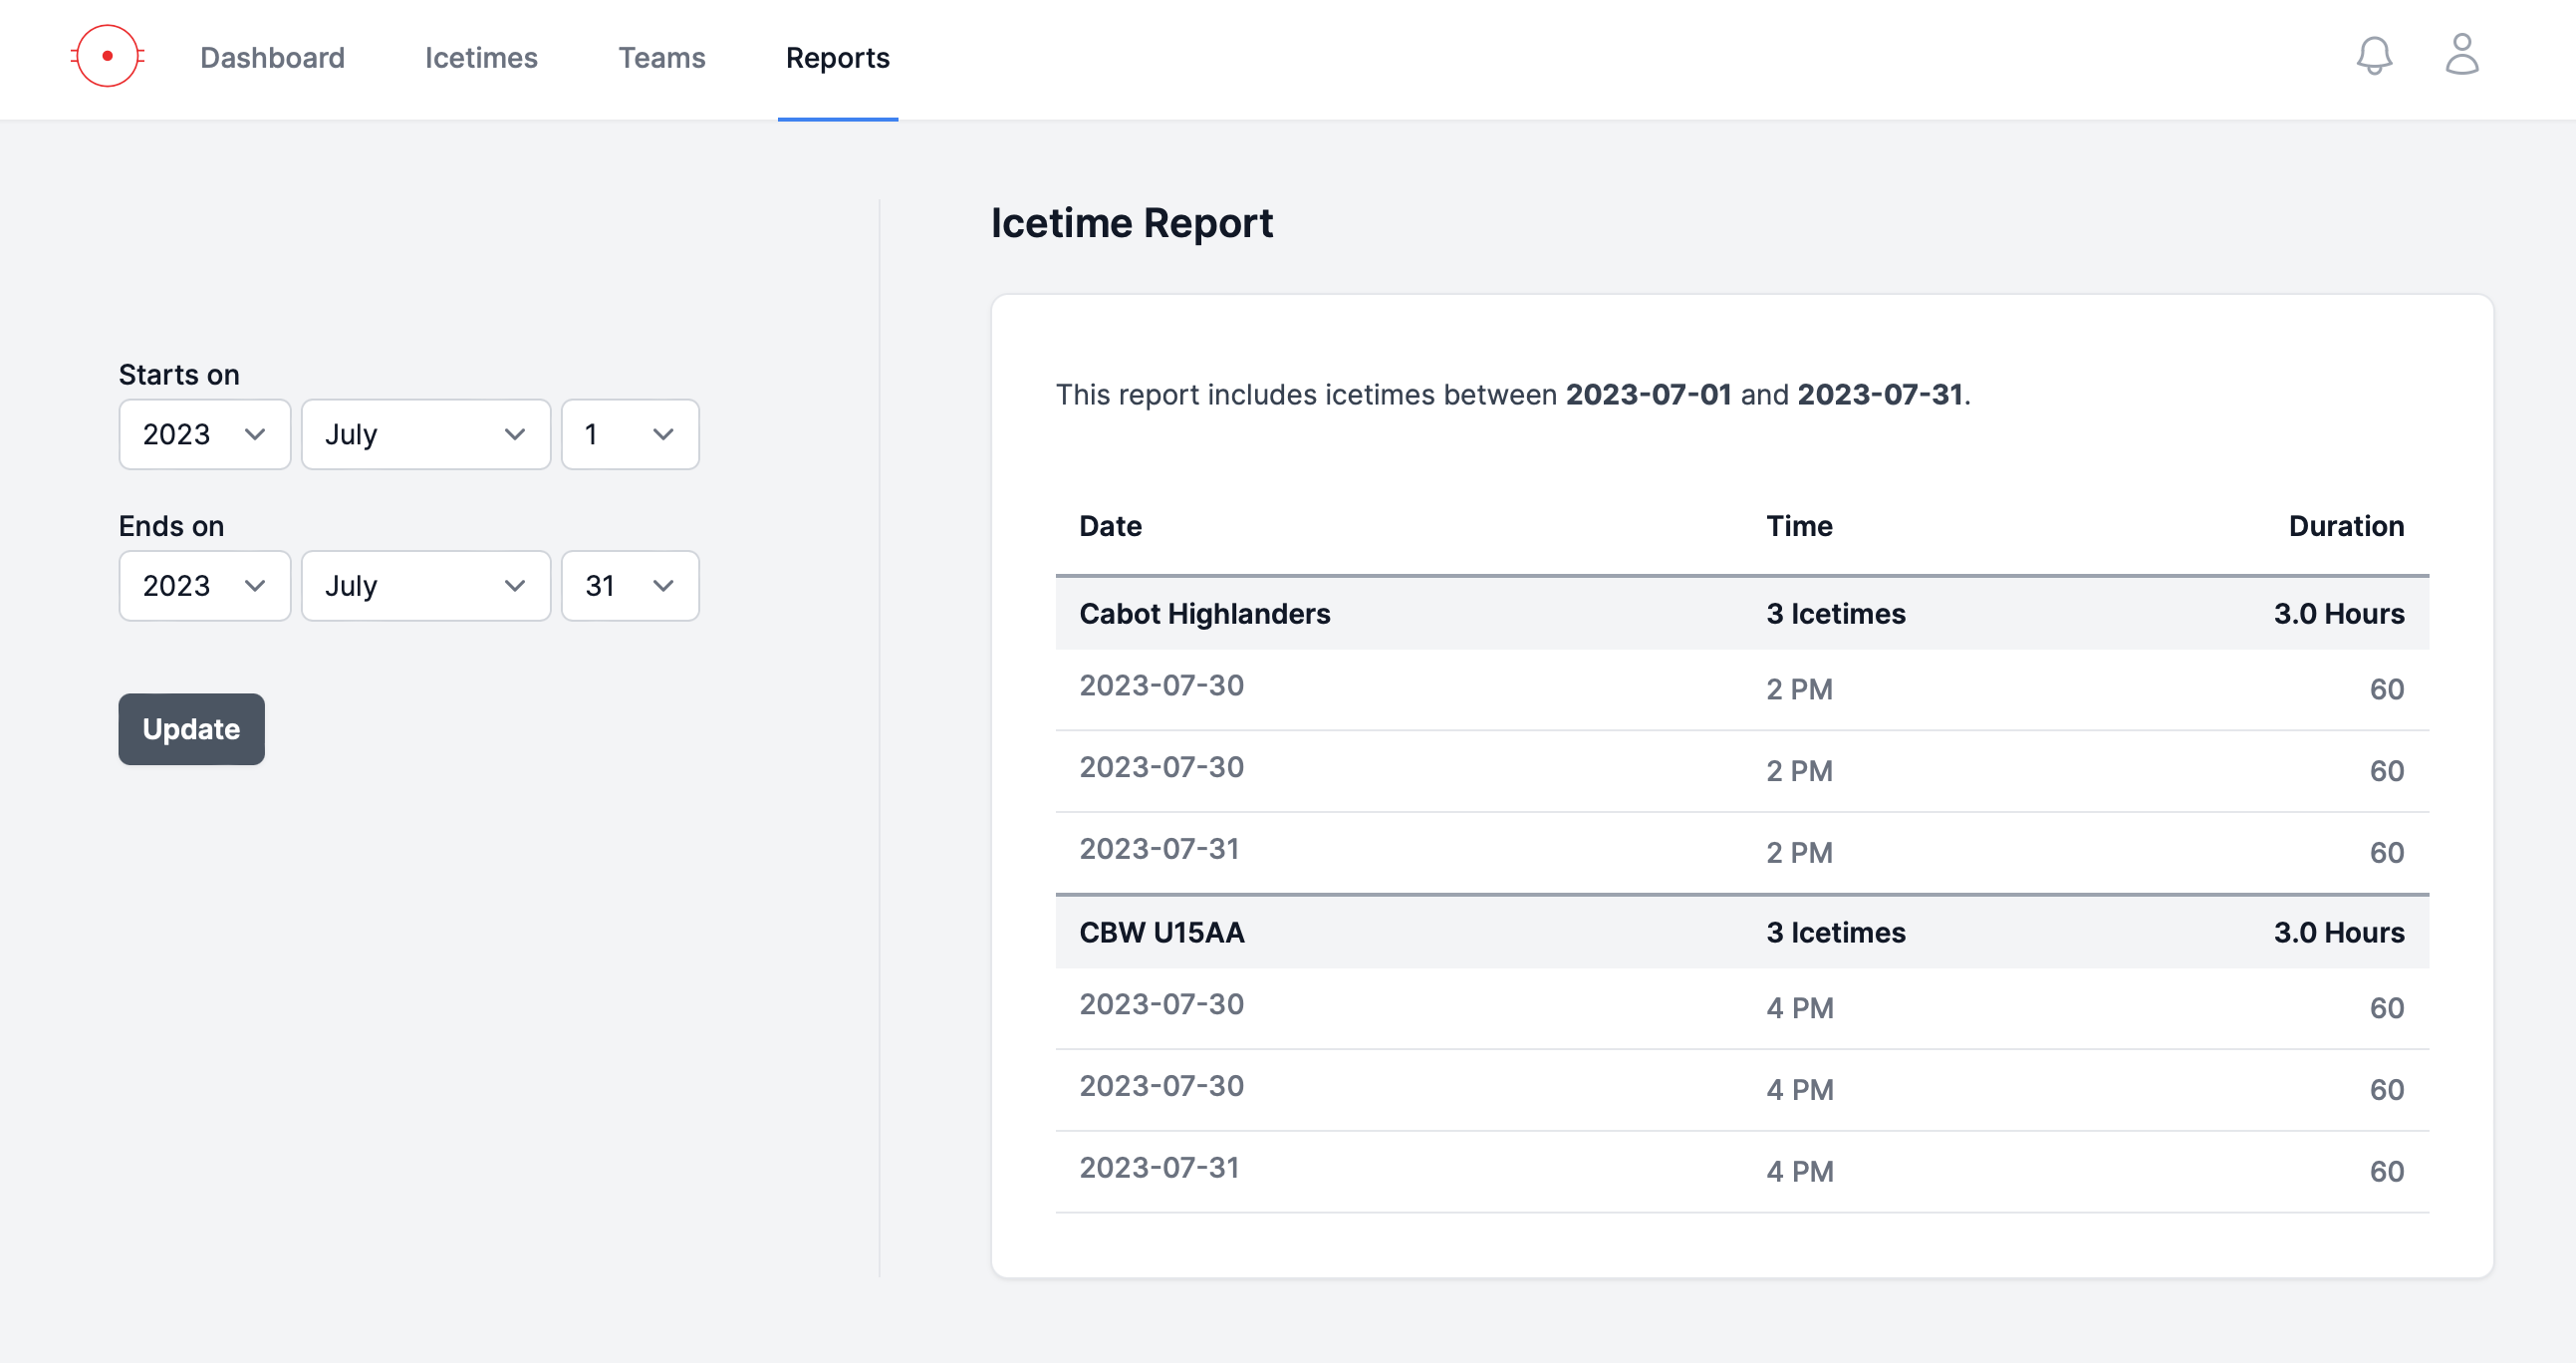2576x1363 pixels.
Task: Click the report end date 2023-07-31 in the summary
Action: click(1880, 395)
